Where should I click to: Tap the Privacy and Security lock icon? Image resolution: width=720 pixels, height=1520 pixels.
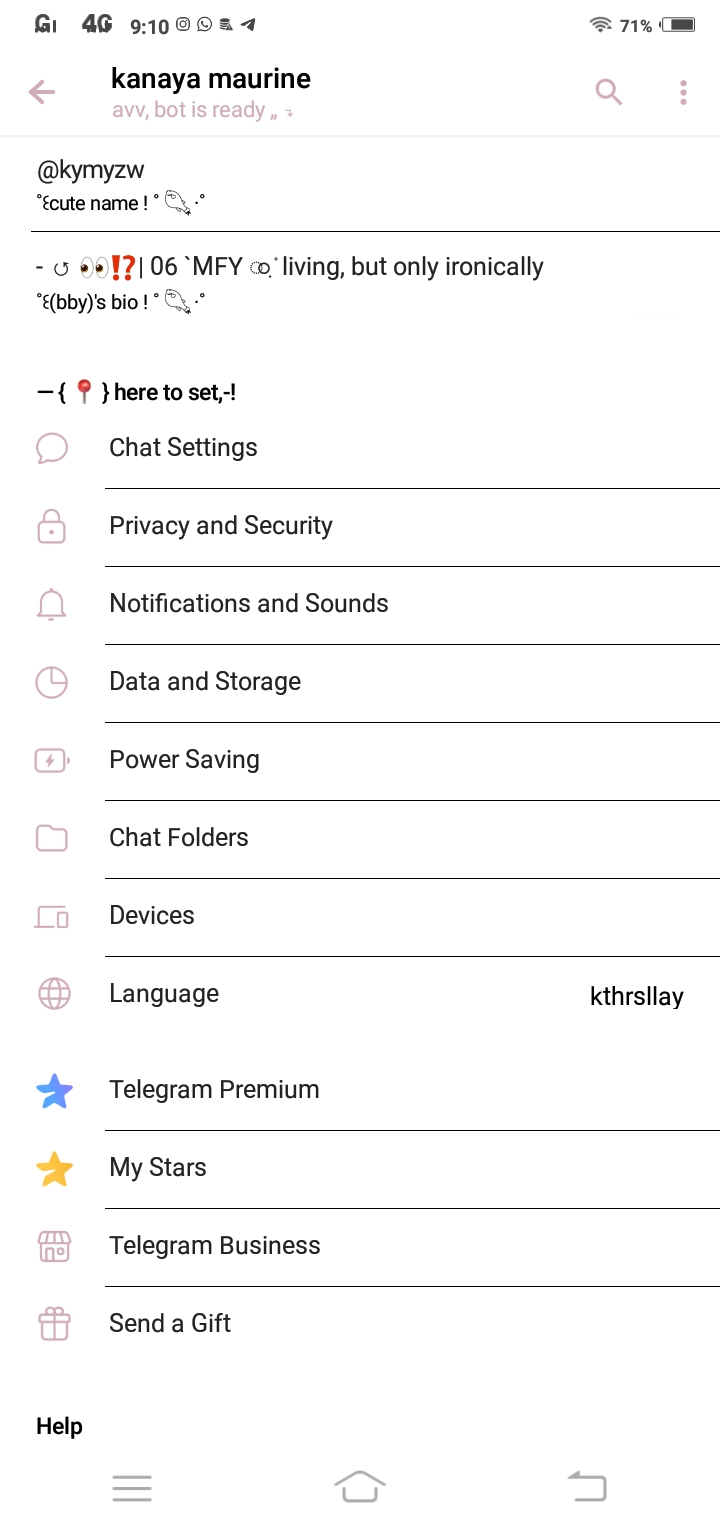tap(52, 526)
